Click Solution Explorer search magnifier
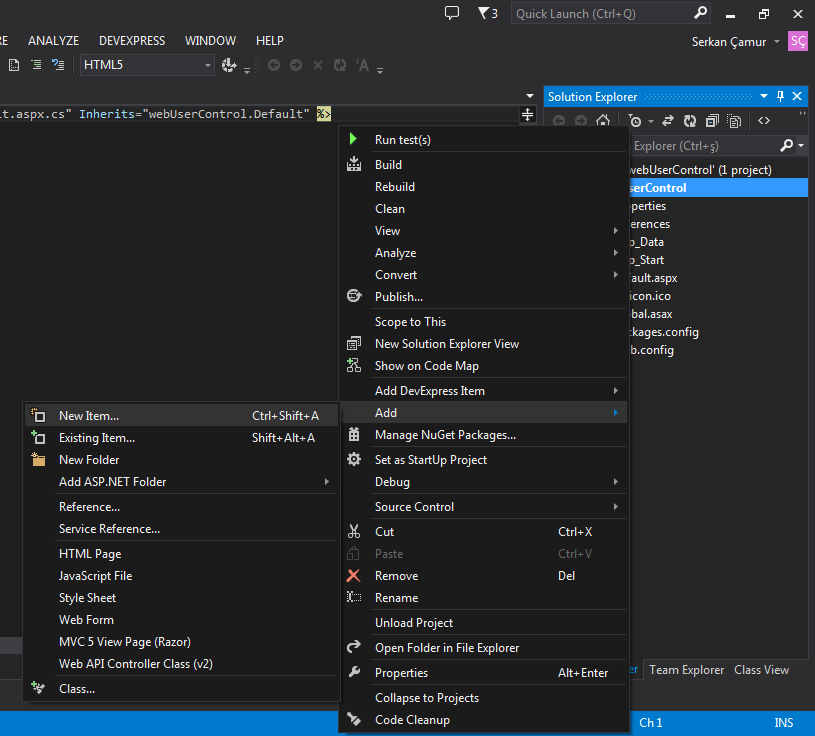 pos(786,146)
